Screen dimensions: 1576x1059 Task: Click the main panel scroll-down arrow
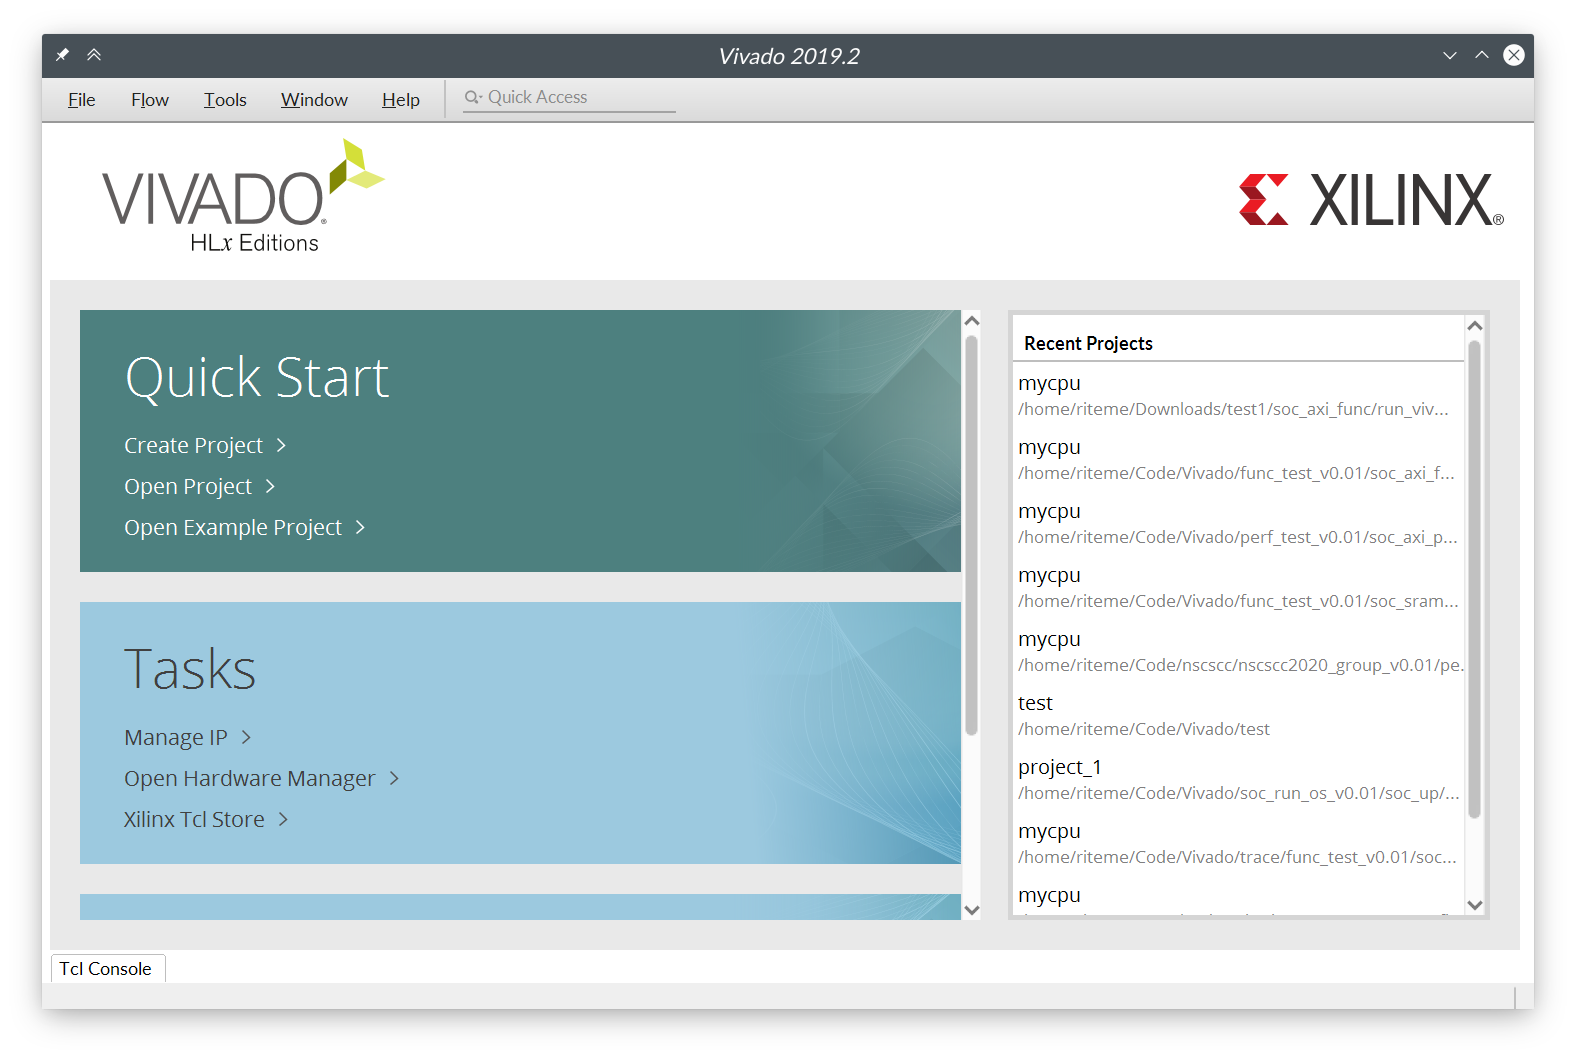click(971, 909)
